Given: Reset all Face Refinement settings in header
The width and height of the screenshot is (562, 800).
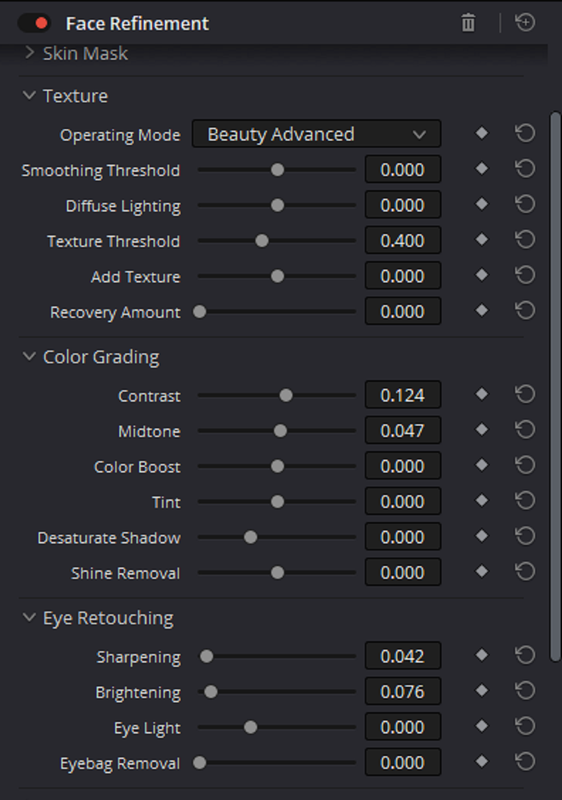Looking at the screenshot, I should coord(525,22).
